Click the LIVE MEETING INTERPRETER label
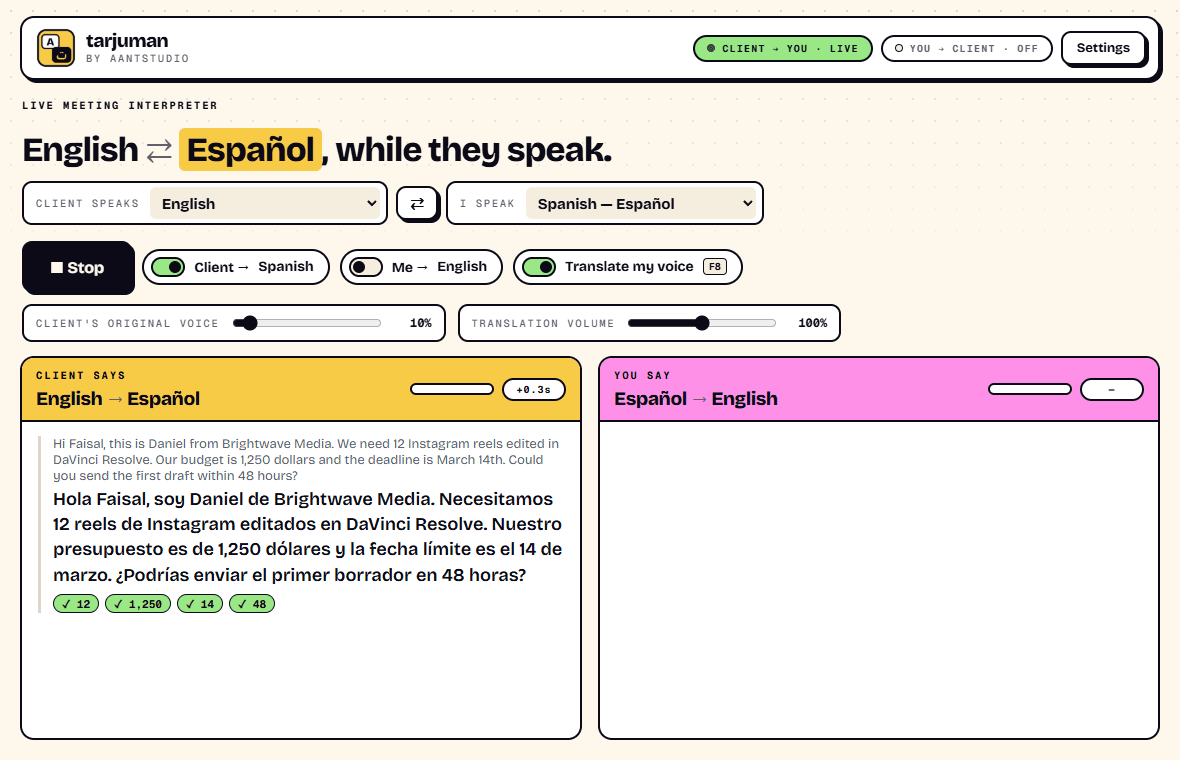This screenshot has height=760, width=1180. 120,105
